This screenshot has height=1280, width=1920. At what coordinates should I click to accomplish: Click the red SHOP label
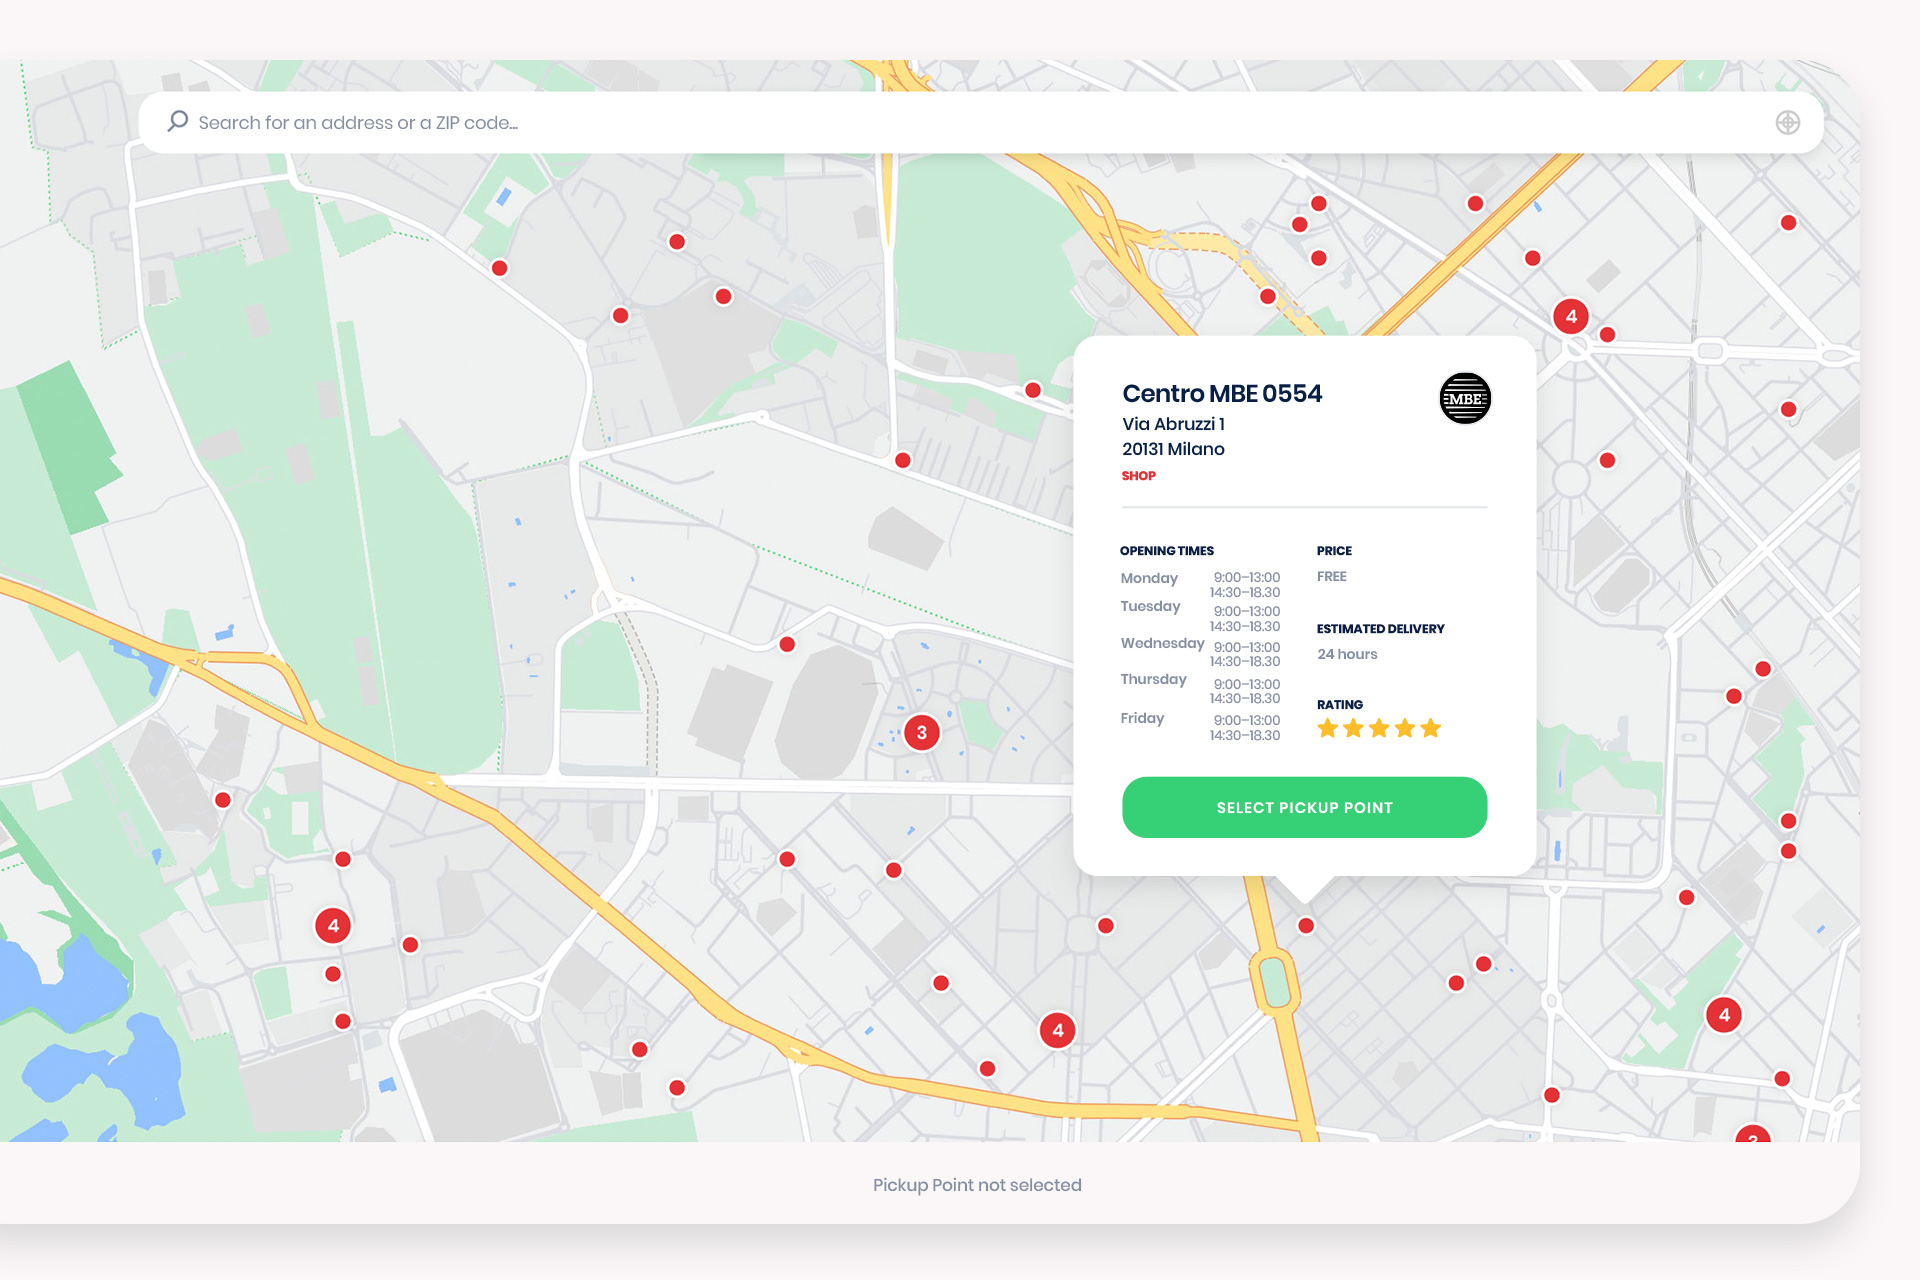[1138, 476]
